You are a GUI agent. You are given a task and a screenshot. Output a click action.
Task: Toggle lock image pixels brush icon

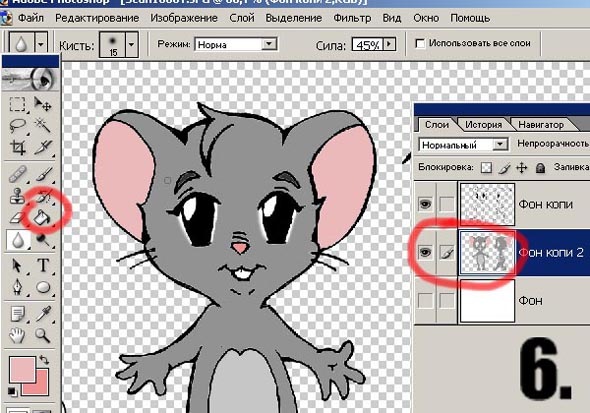pos(504,167)
